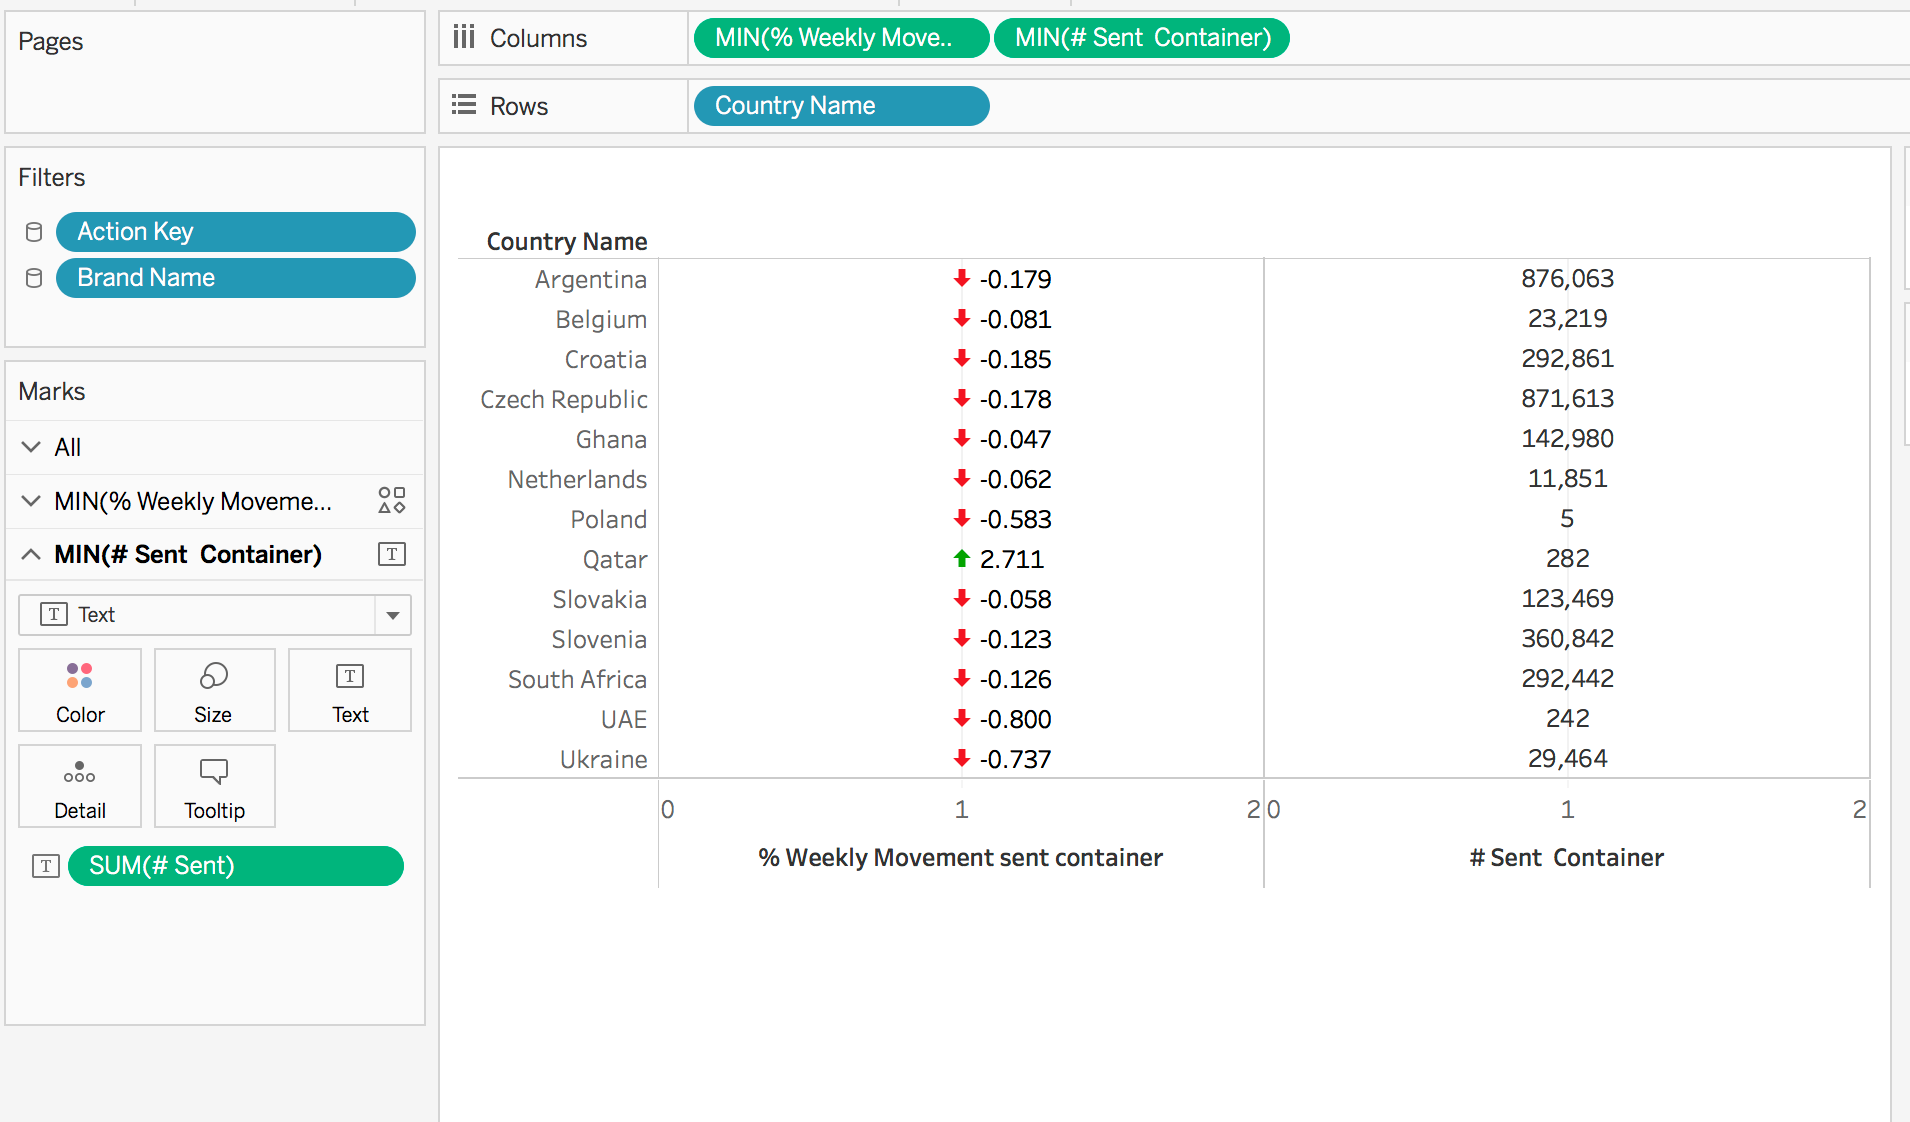
Task: Click the mark type icon on MIN(% Weekly Moveme...)
Action: 390,500
